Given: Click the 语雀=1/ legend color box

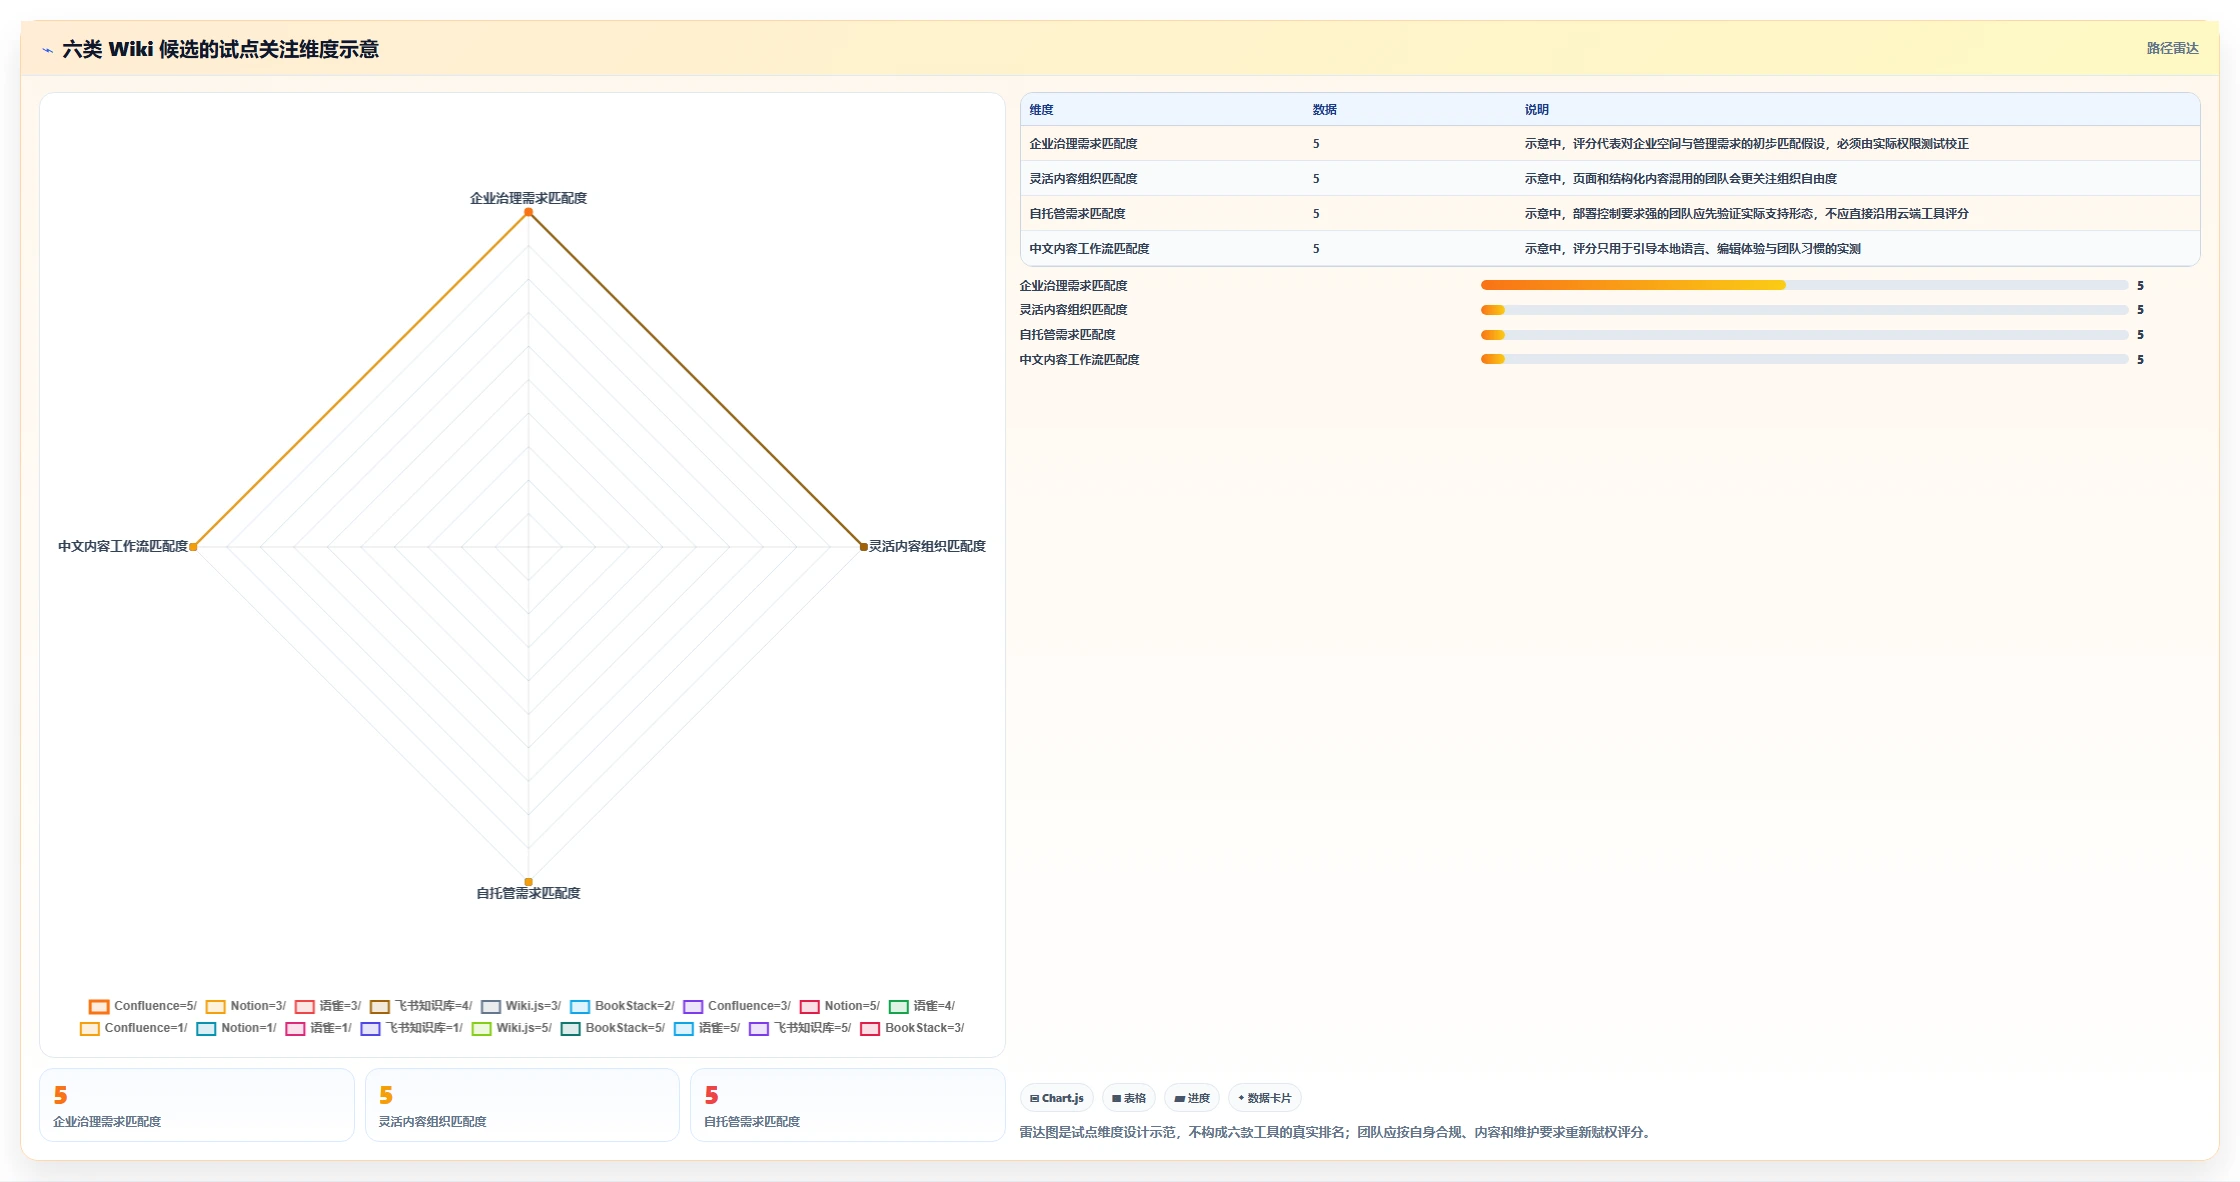Looking at the screenshot, I should pyautogui.click(x=295, y=1028).
